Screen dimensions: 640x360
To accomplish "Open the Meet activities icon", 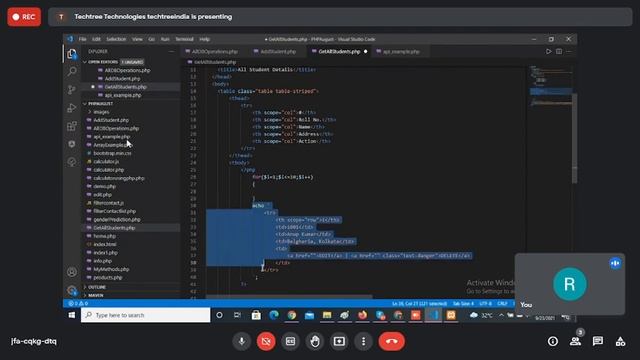I will pyautogui.click(x=620, y=341).
